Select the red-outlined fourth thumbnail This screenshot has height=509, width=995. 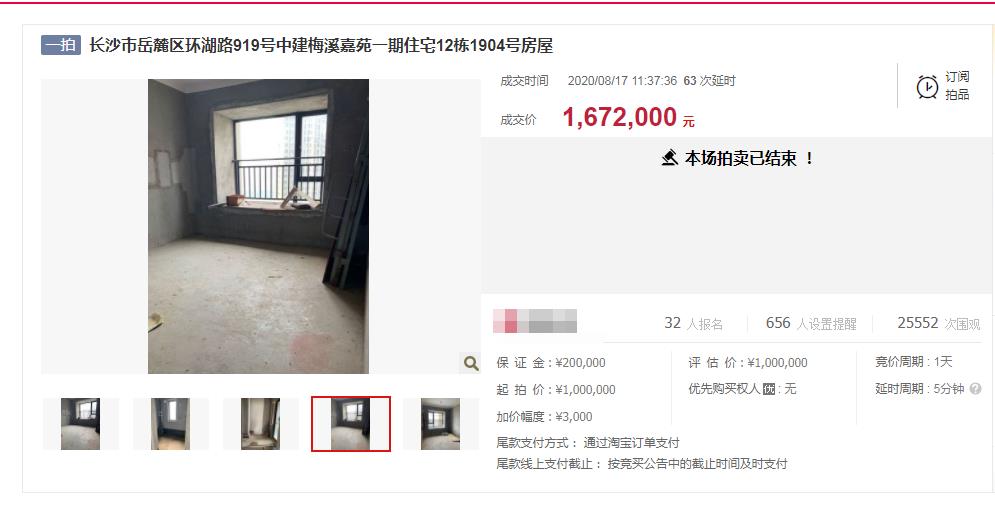pos(351,424)
